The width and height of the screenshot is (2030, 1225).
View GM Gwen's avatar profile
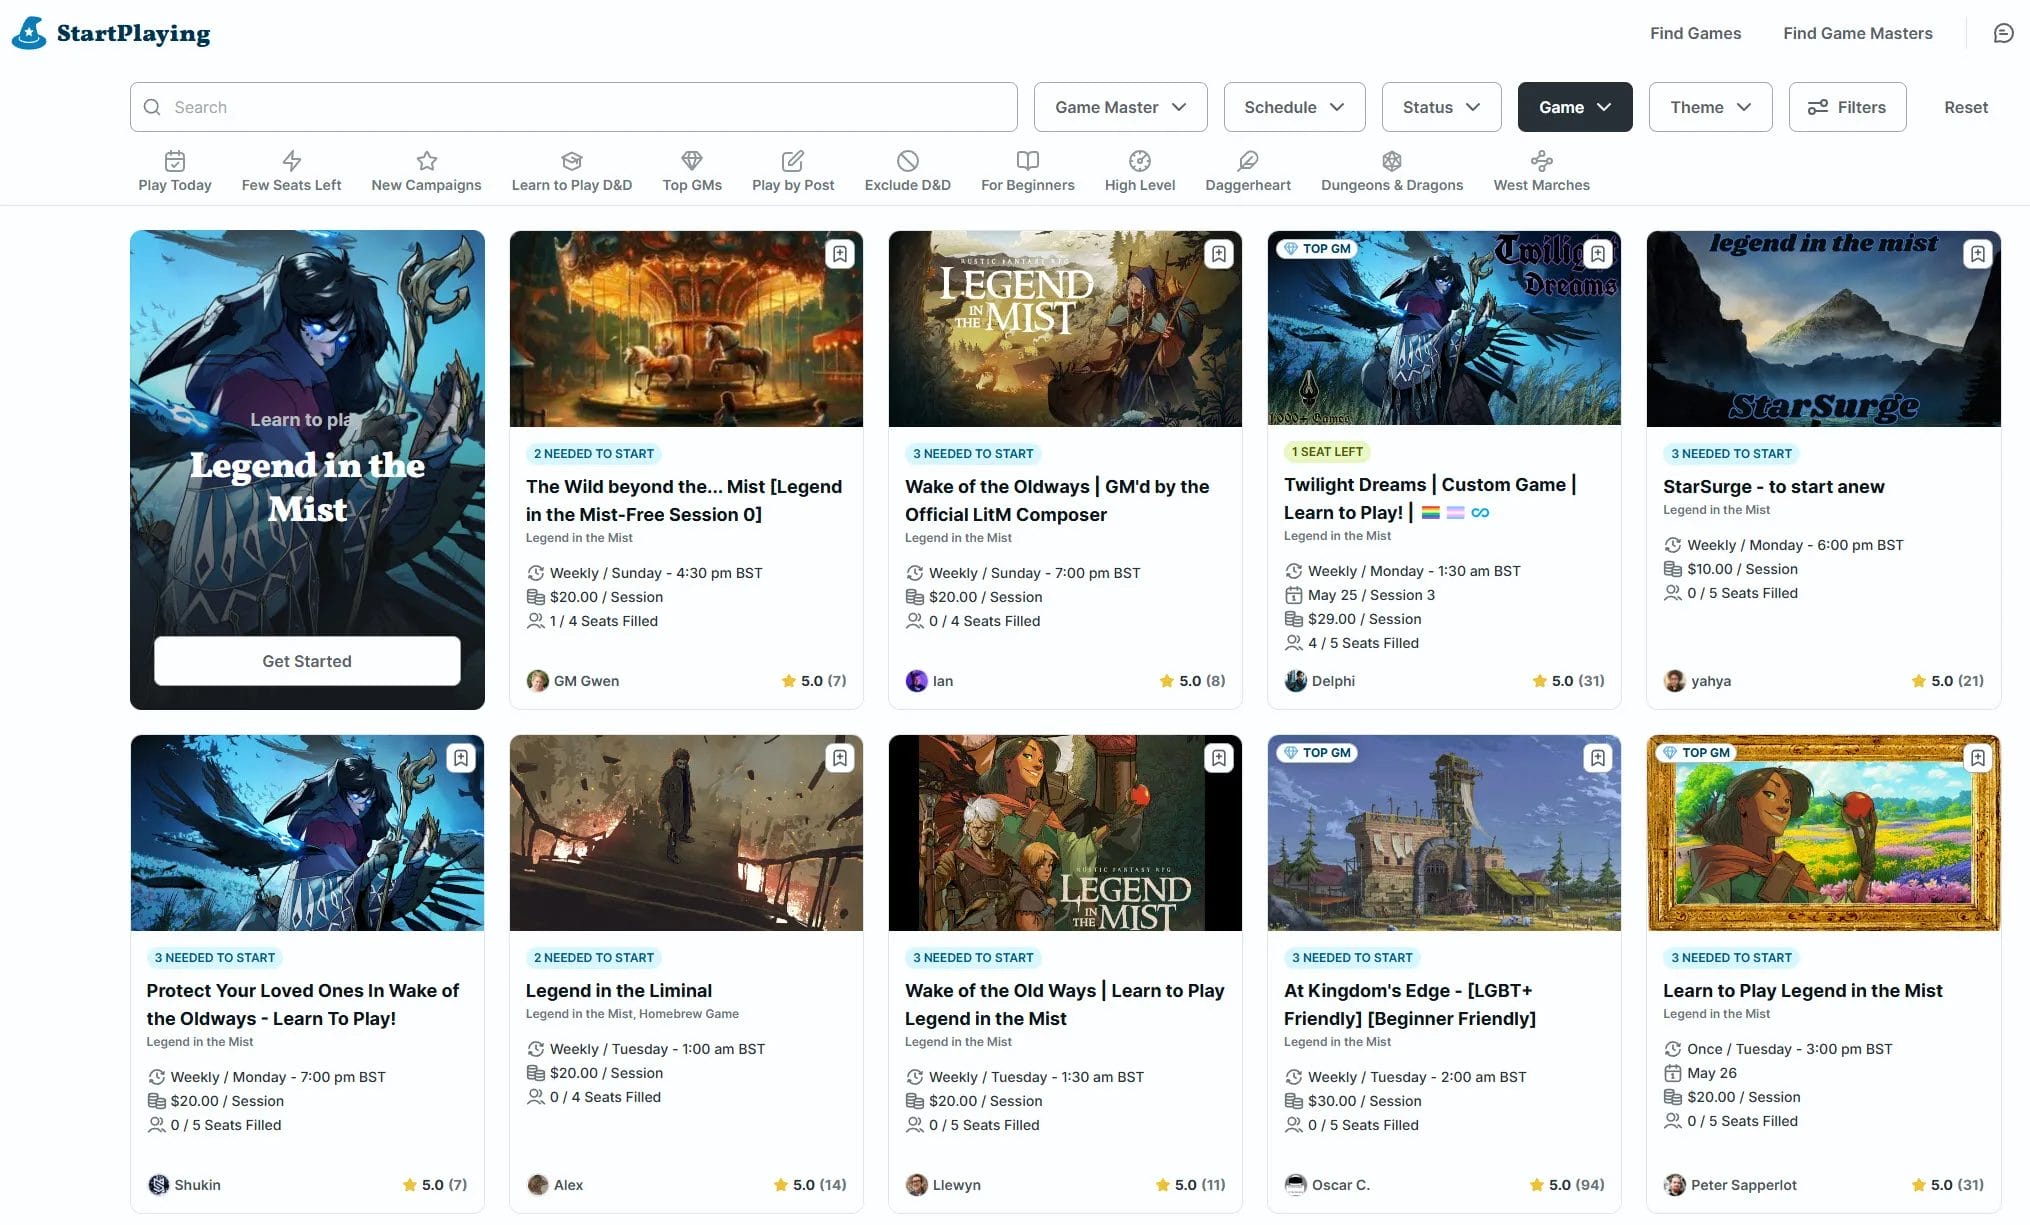pyautogui.click(x=538, y=681)
